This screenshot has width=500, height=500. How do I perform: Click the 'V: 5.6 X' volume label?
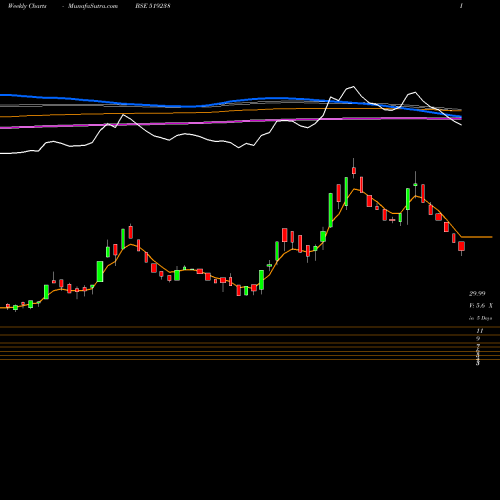(481, 306)
